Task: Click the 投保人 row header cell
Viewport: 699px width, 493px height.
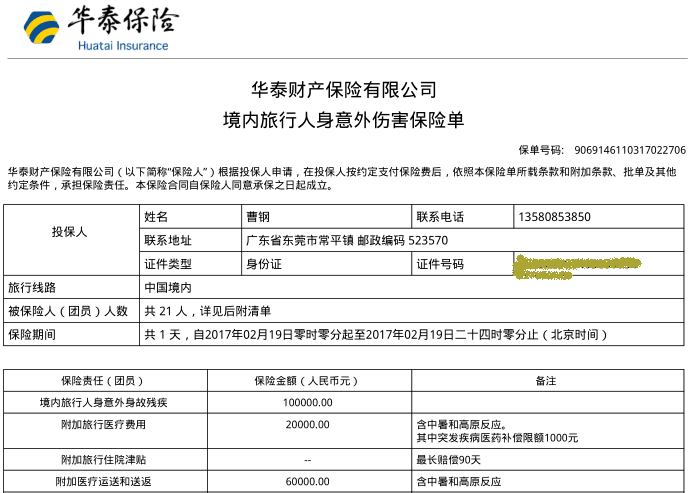Action: 70,232
